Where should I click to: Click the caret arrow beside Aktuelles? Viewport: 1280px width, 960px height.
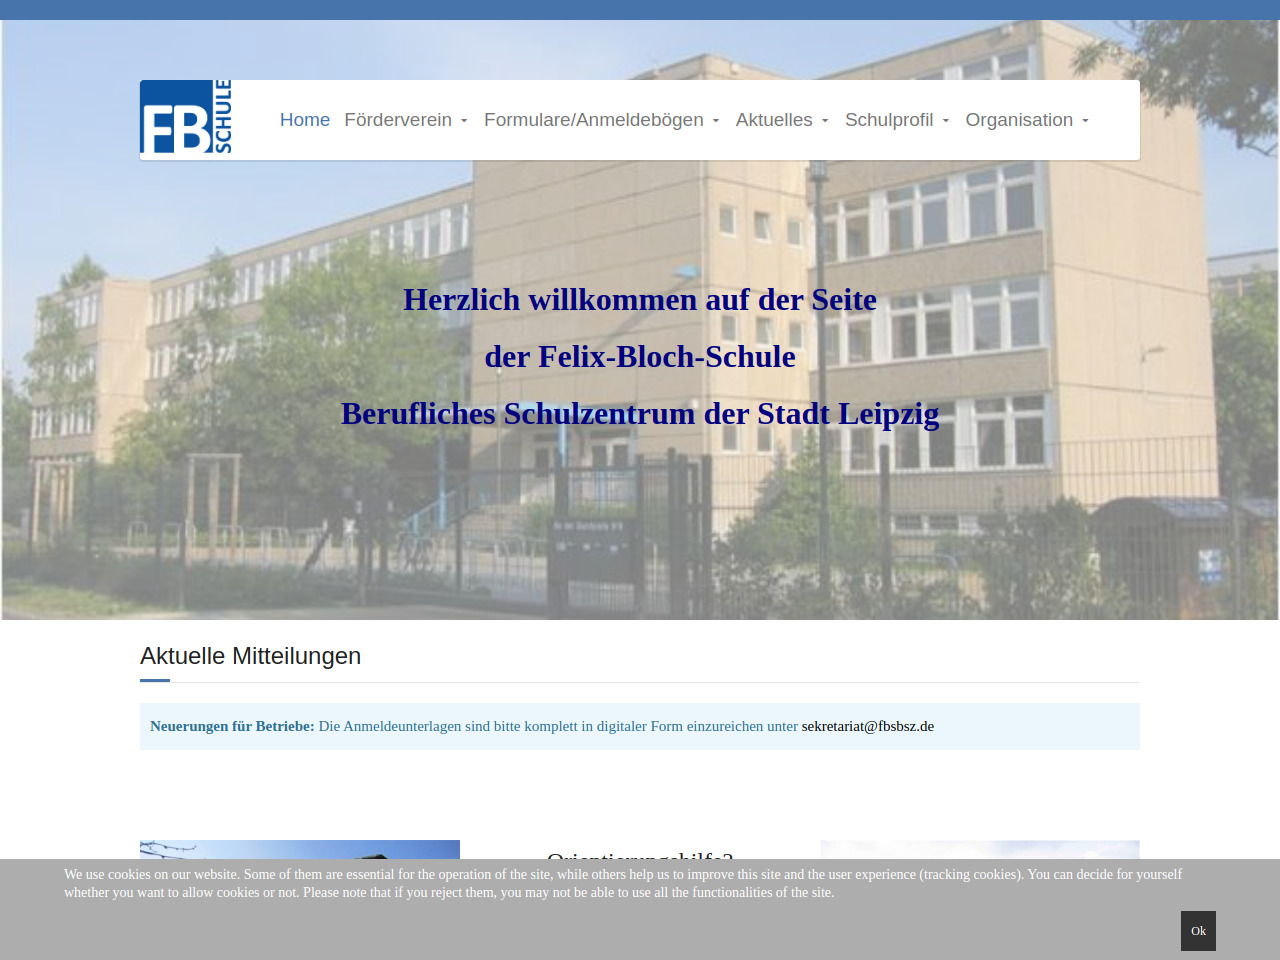pyautogui.click(x=825, y=121)
